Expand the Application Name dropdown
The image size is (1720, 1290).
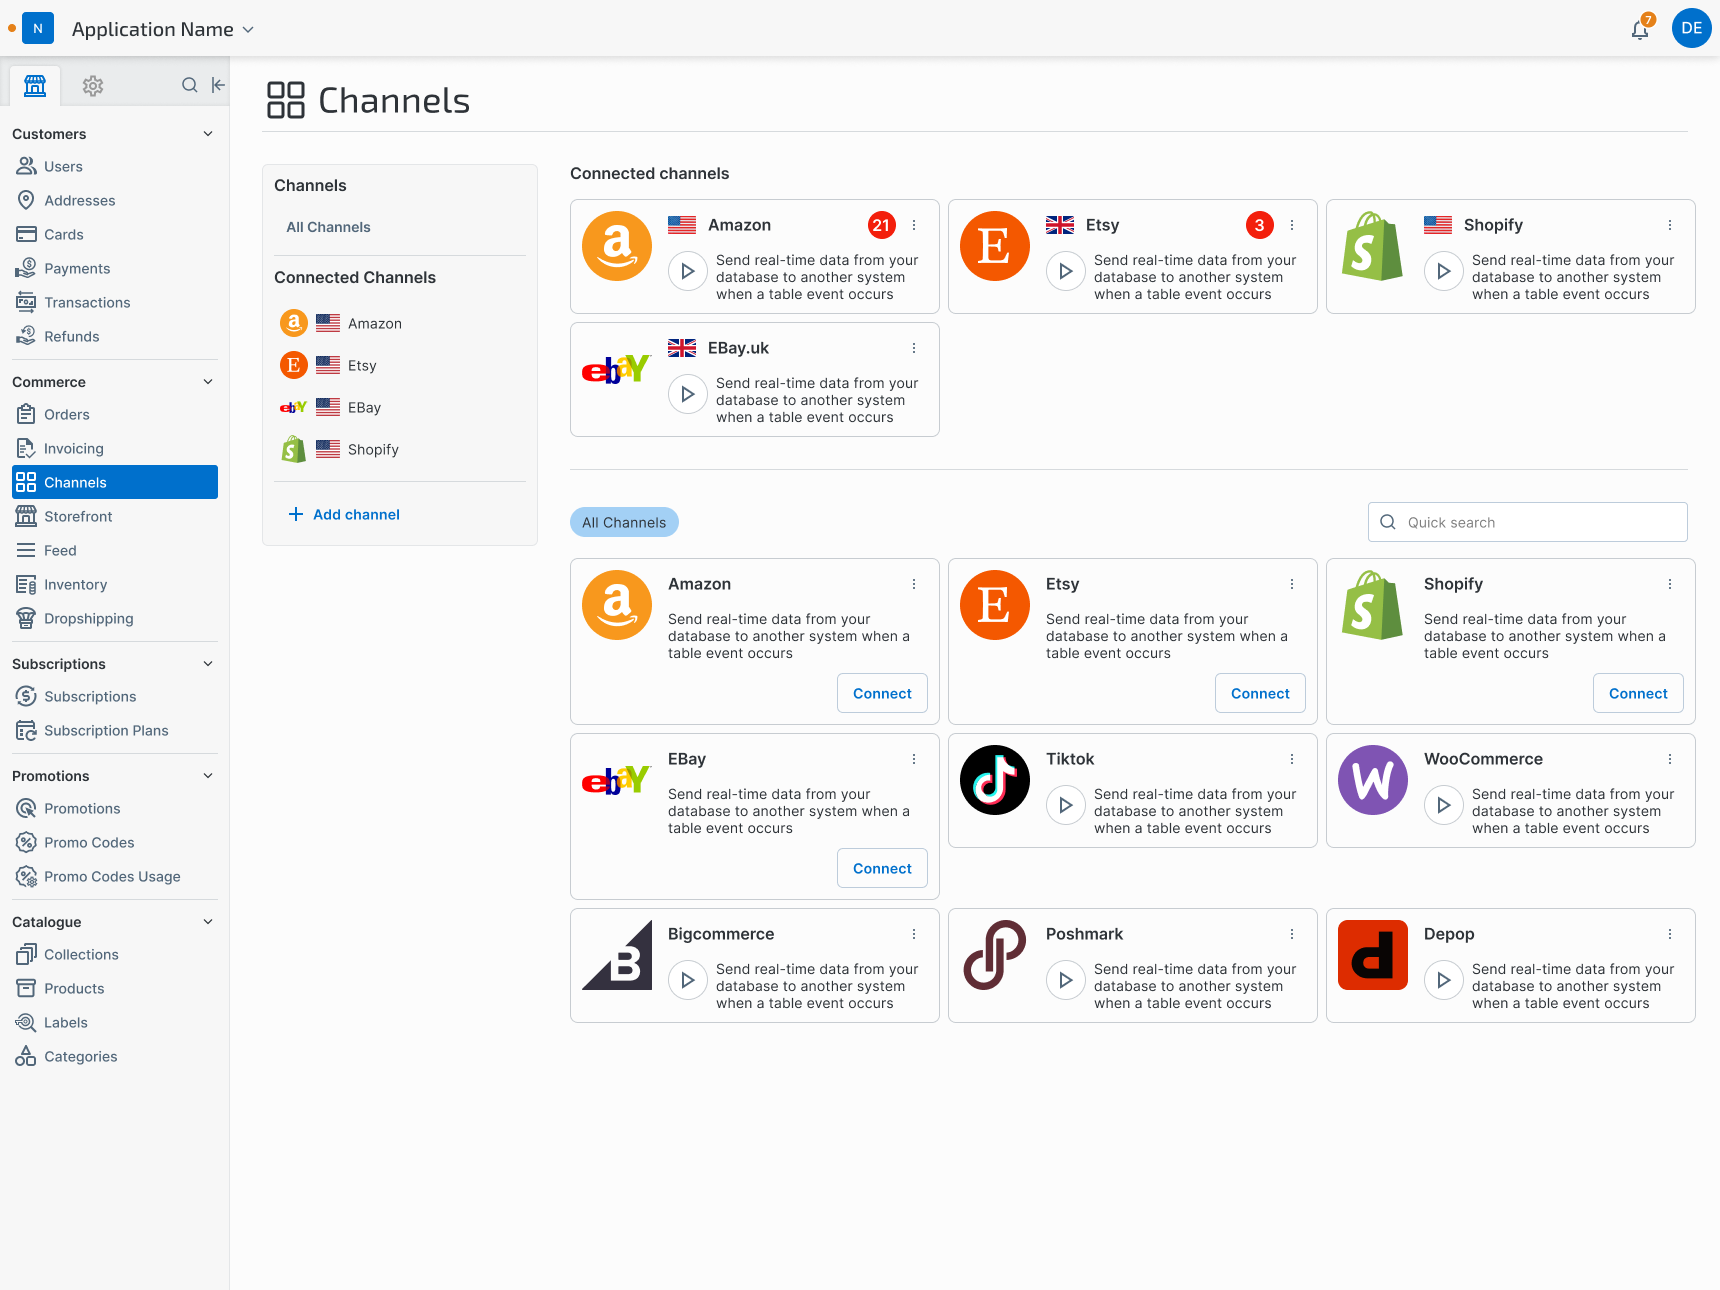[x=162, y=29]
